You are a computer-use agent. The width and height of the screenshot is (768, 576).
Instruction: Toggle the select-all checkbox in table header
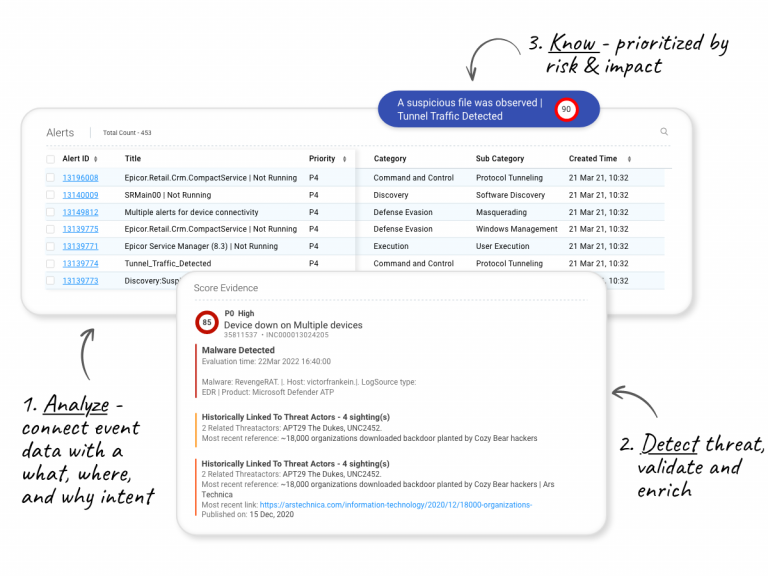tap(51, 159)
